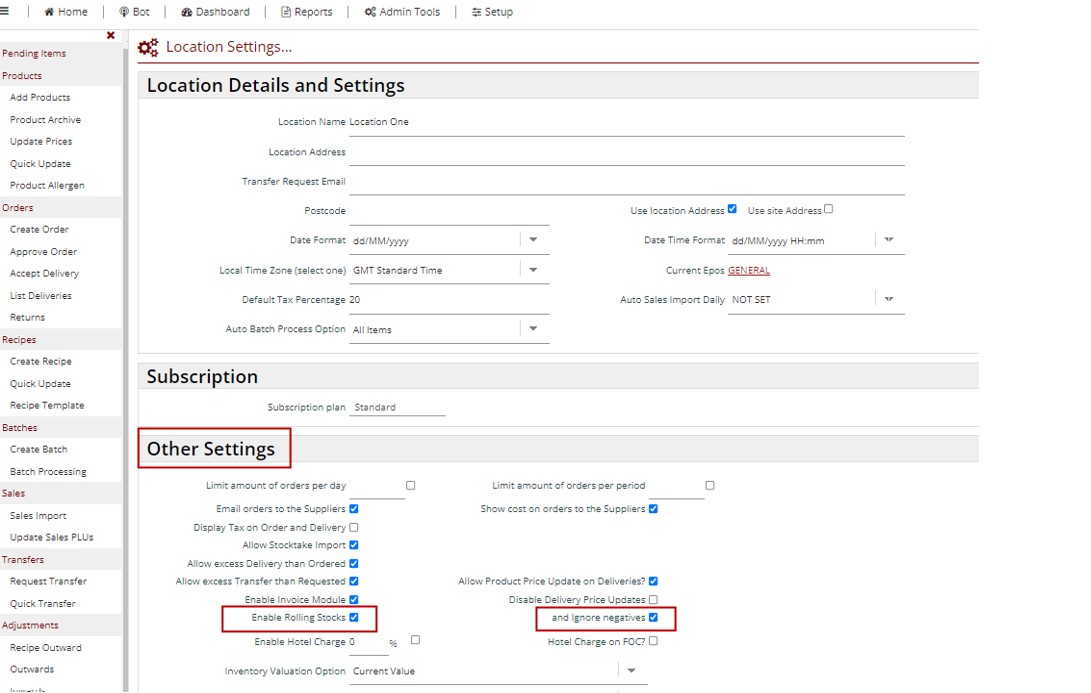Uncheck the Ignore negatives checkbox
The height and width of the screenshot is (693, 1091).
click(x=653, y=618)
